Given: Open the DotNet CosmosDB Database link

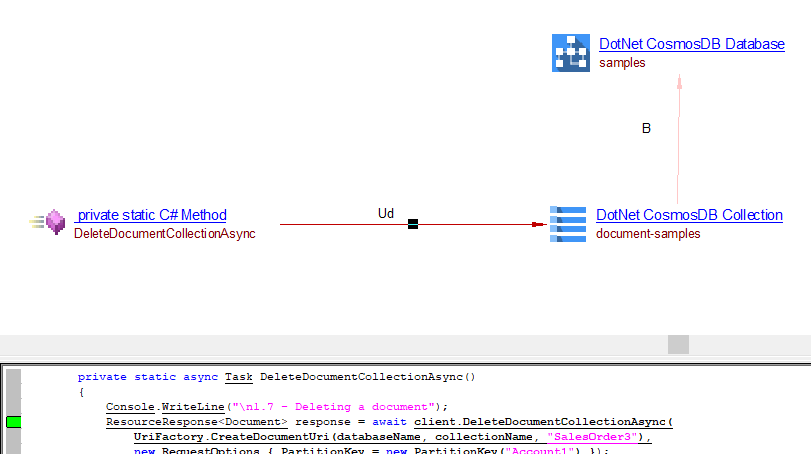Looking at the screenshot, I should (691, 44).
